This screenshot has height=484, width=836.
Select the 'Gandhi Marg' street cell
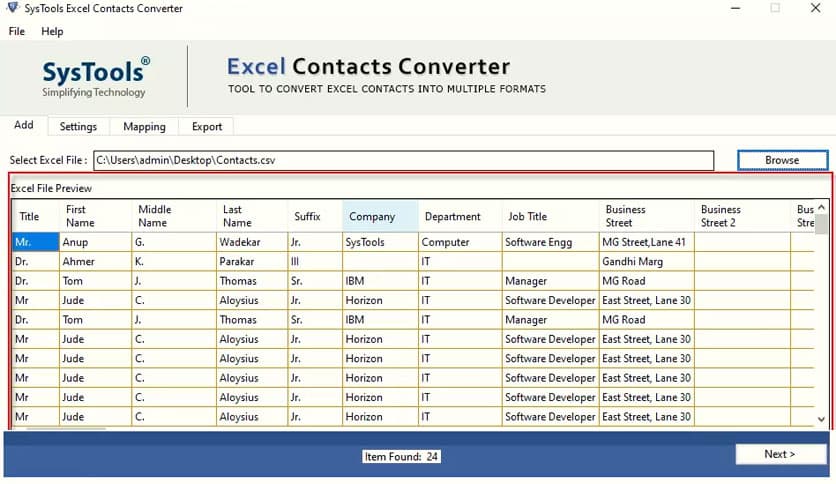647,262
